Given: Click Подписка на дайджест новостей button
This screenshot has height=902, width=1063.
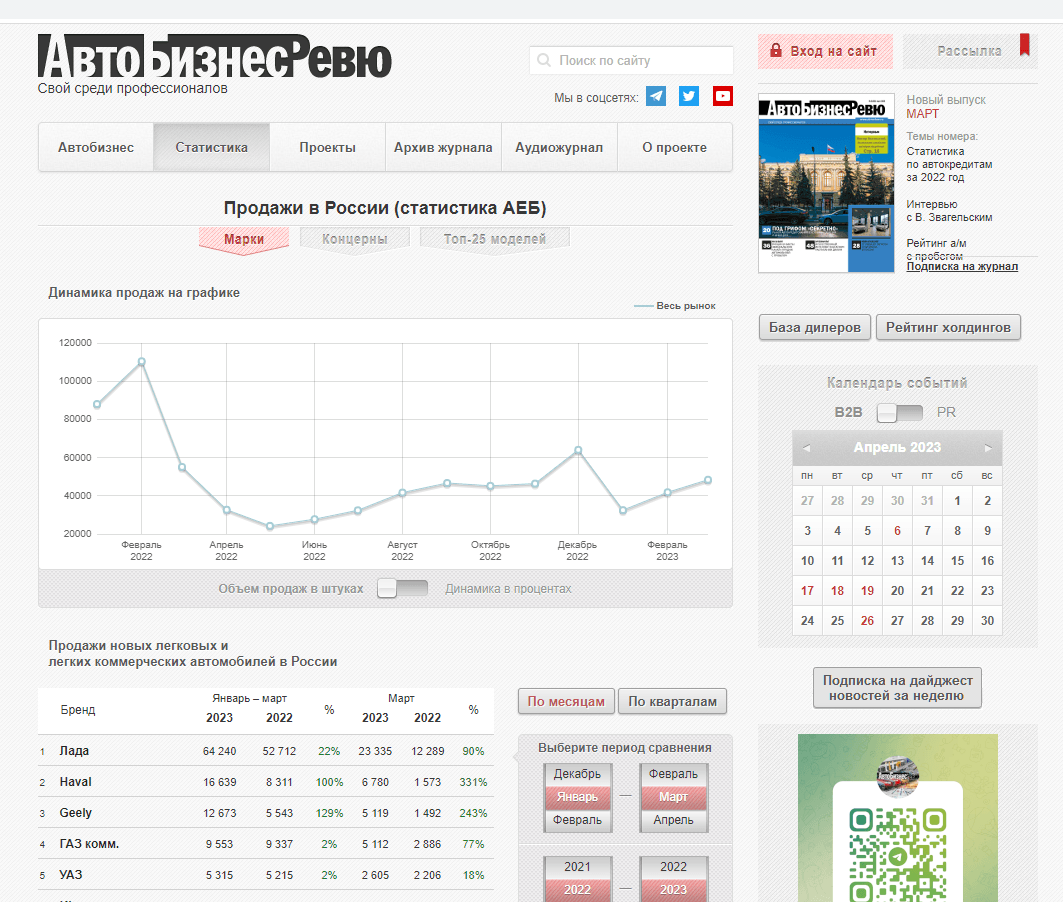Looking at the screenshot, I should (897, 688).
